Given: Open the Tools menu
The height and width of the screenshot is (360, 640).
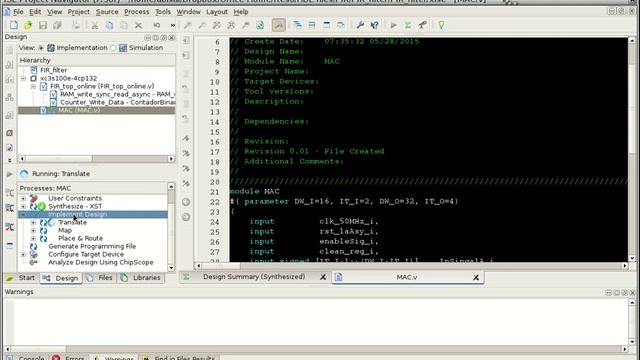Looking at the screenshot, I should pos(163,12).
